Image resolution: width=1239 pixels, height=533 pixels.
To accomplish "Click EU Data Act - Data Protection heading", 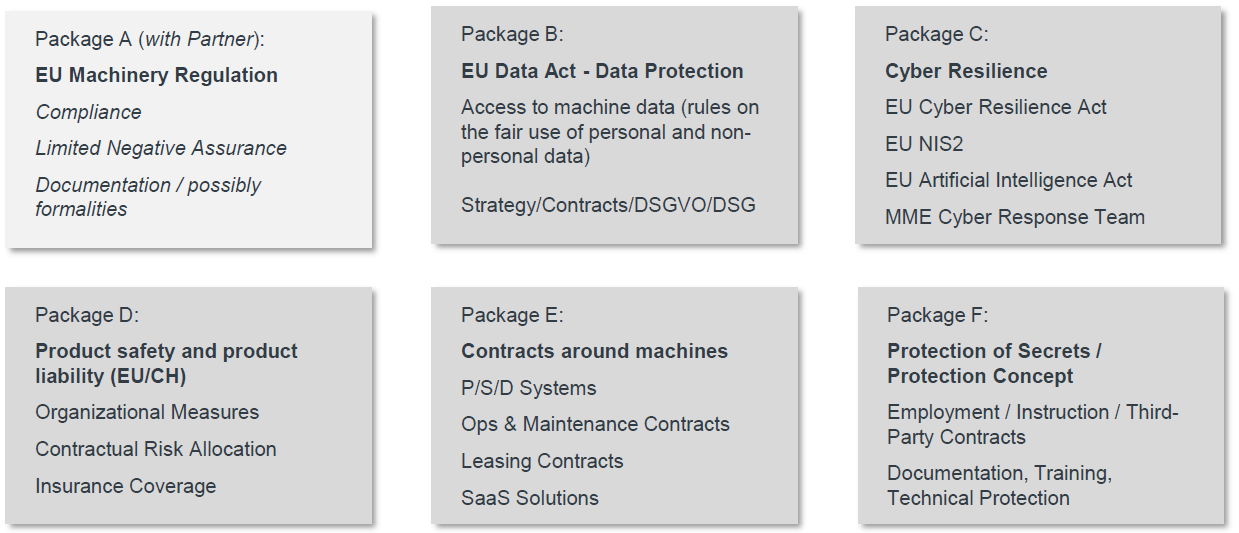I will [x=602, y=71].
